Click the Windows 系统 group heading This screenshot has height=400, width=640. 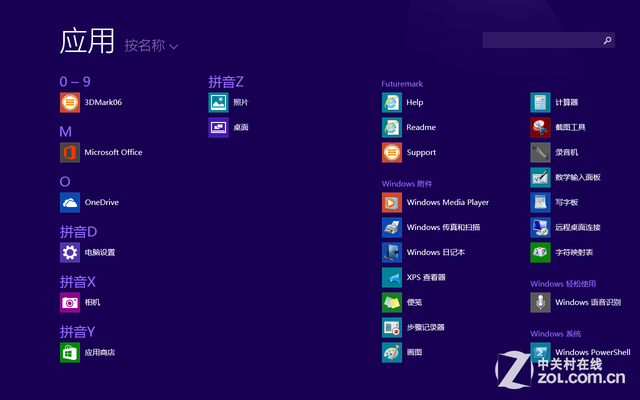point(556,334)
